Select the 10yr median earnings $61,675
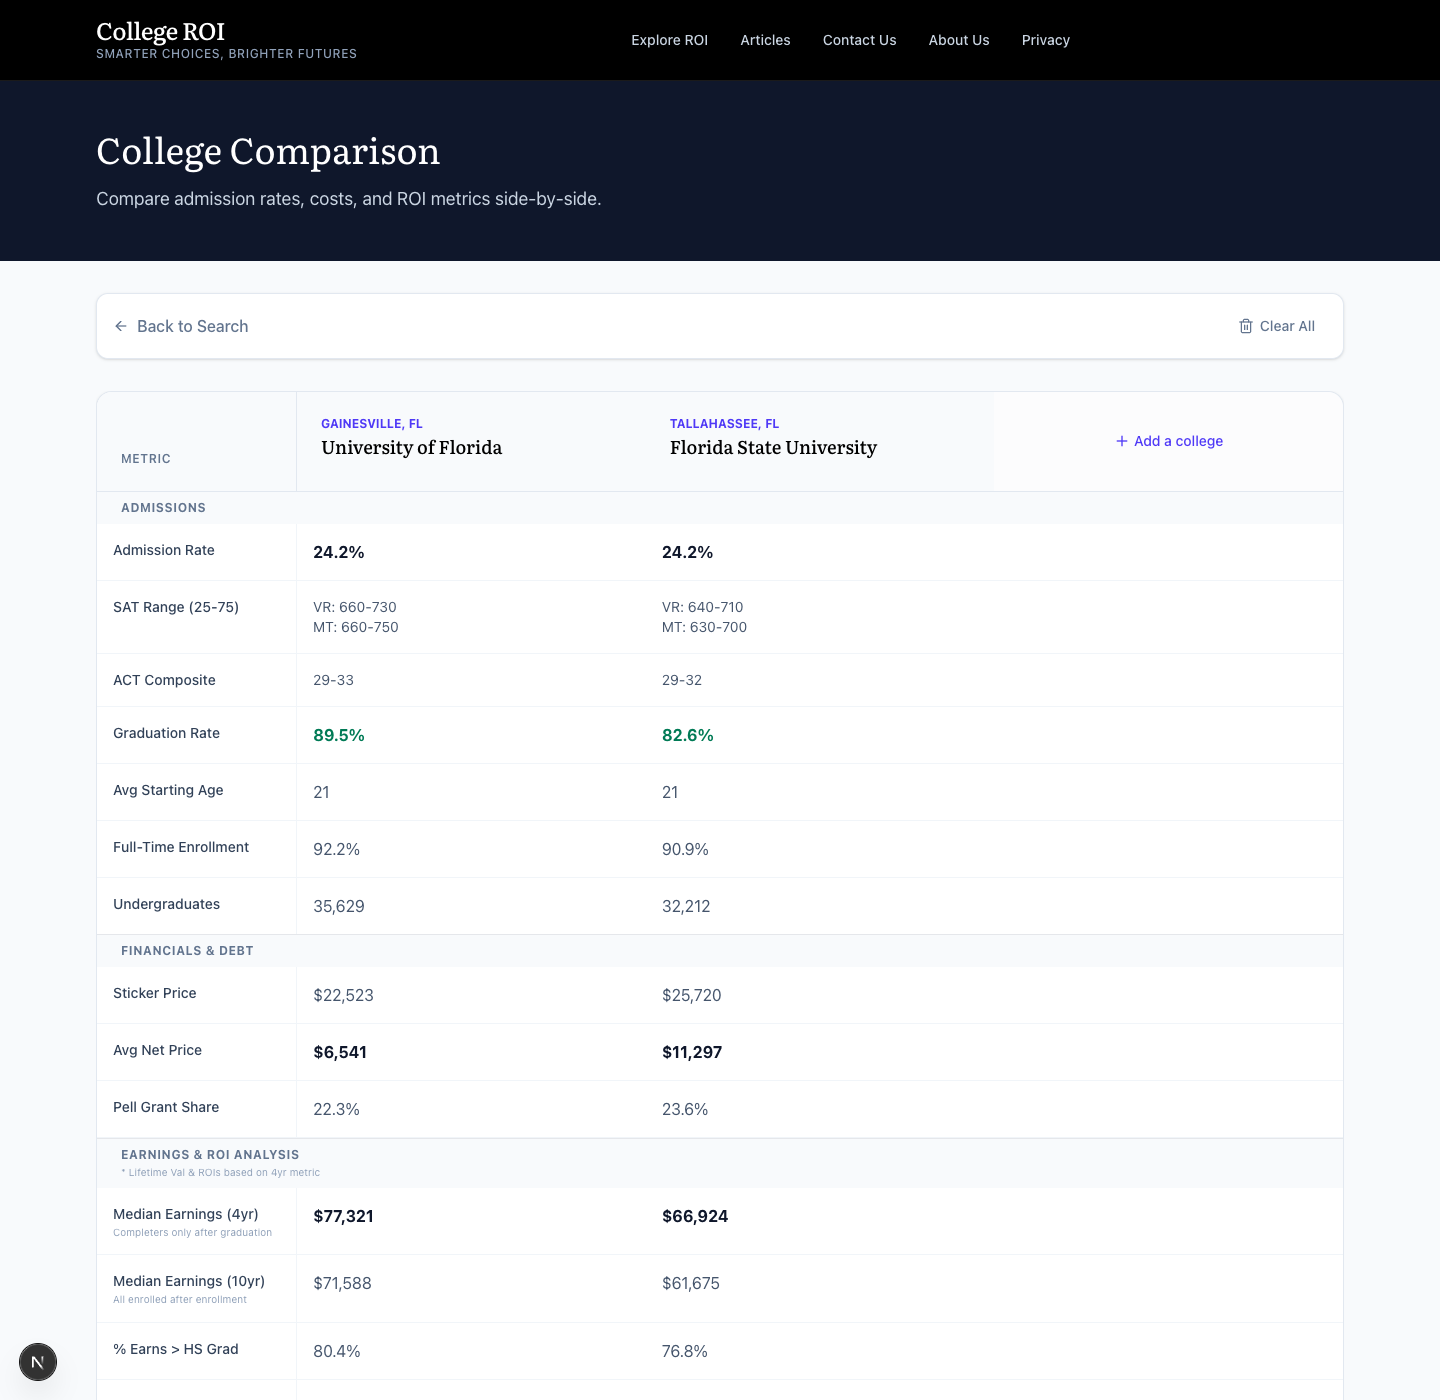 click(691, 1283)
